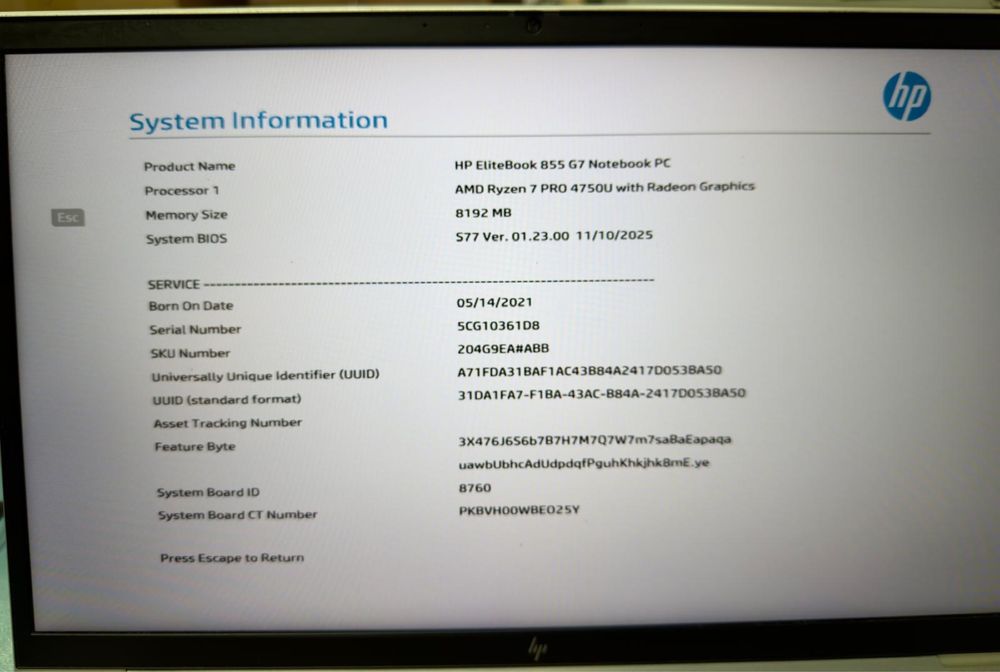The image size is (1000, 672).
Task: Select the Memory Size label
Action: [x=186, y=215]
